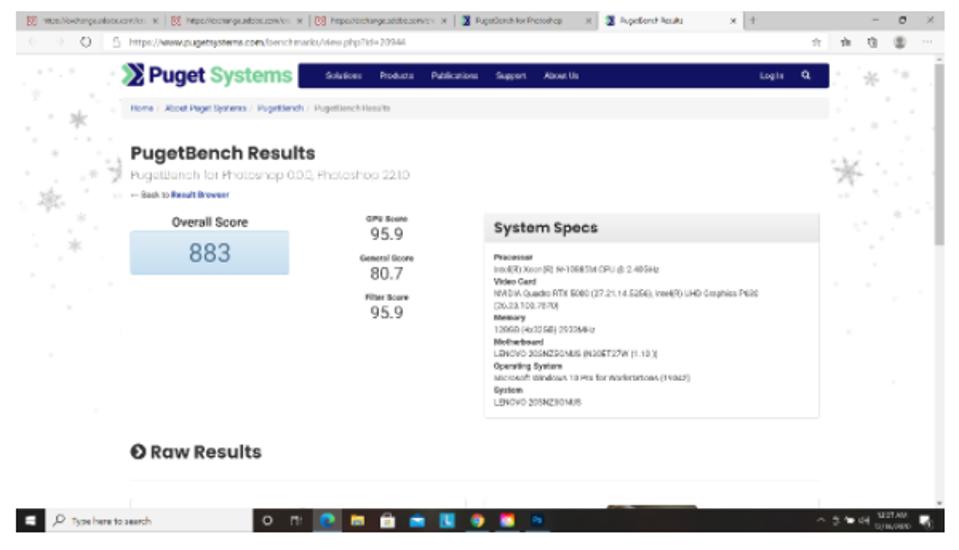
Task: Go back to Result Browser link
Action: pyautogui.click(x=200, y=195)
